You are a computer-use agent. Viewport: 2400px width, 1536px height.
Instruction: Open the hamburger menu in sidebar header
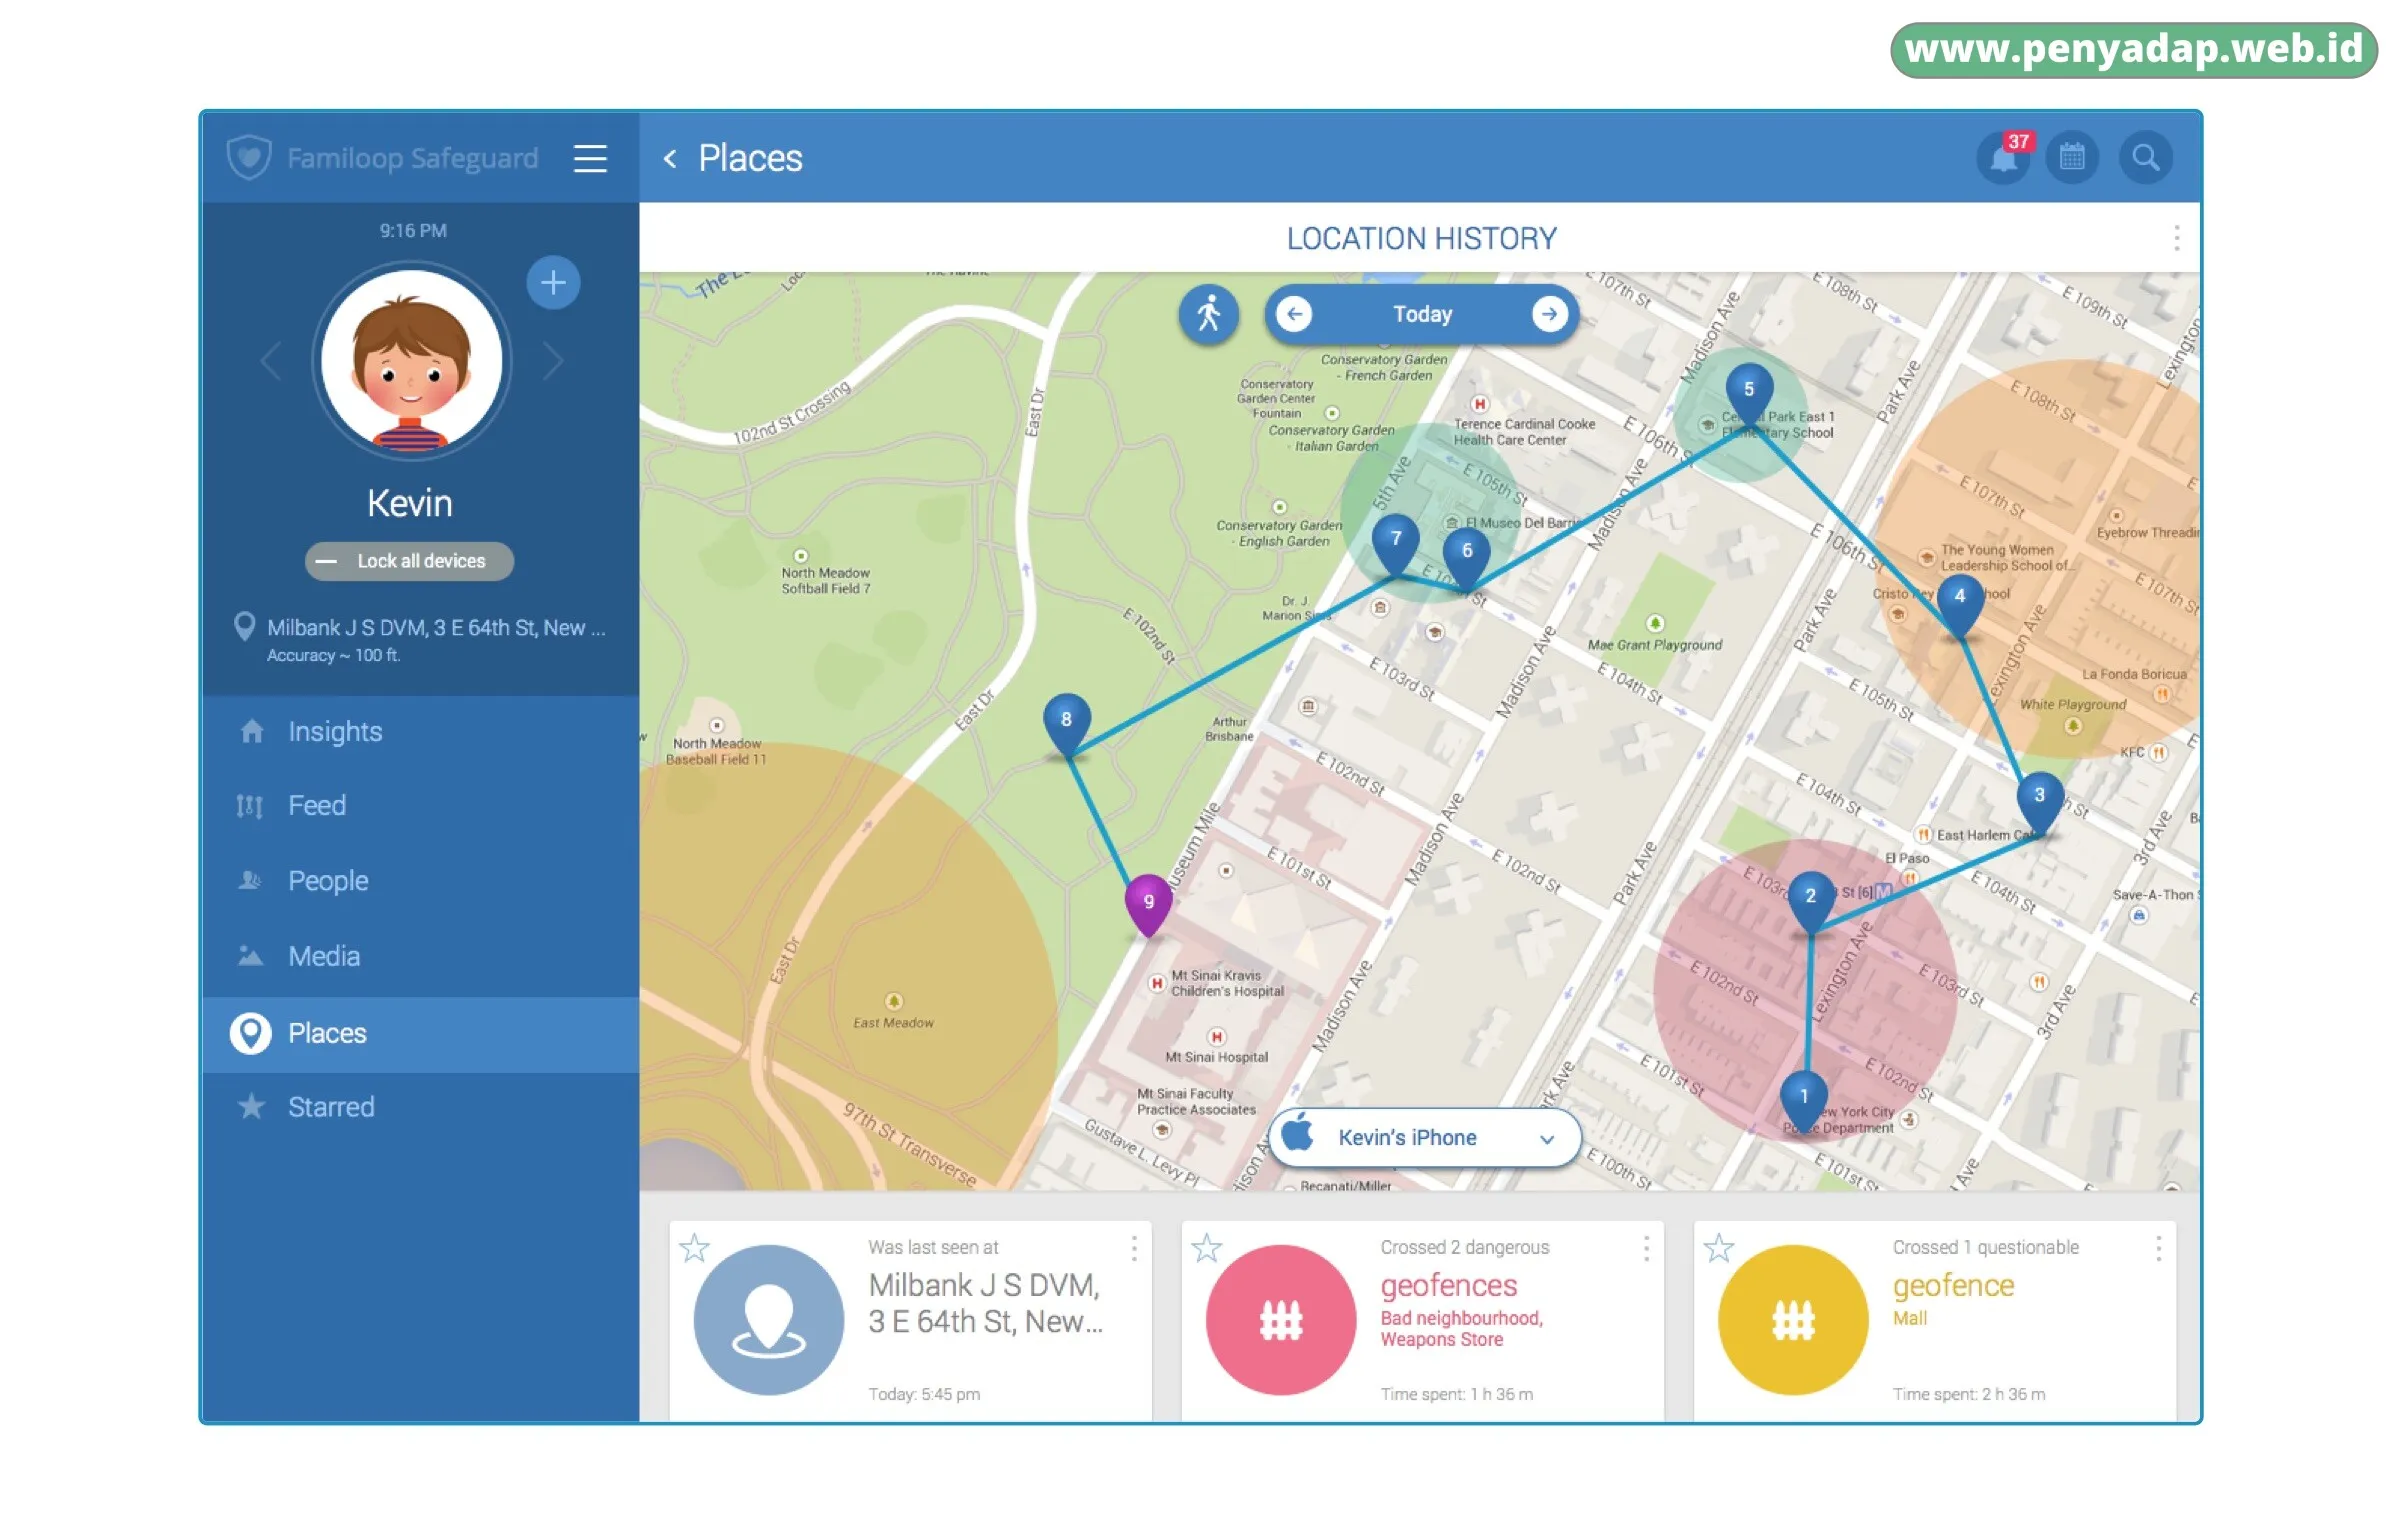pos(590,158)
